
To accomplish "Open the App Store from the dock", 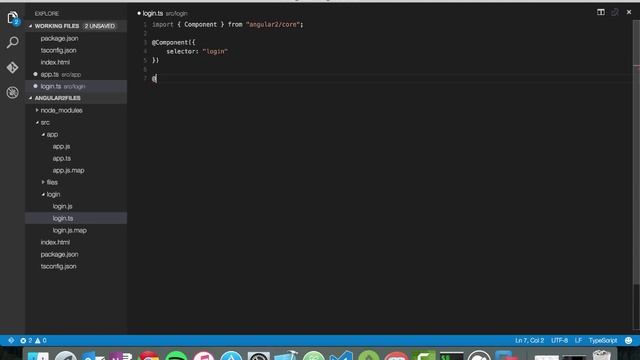I will 231,355.
